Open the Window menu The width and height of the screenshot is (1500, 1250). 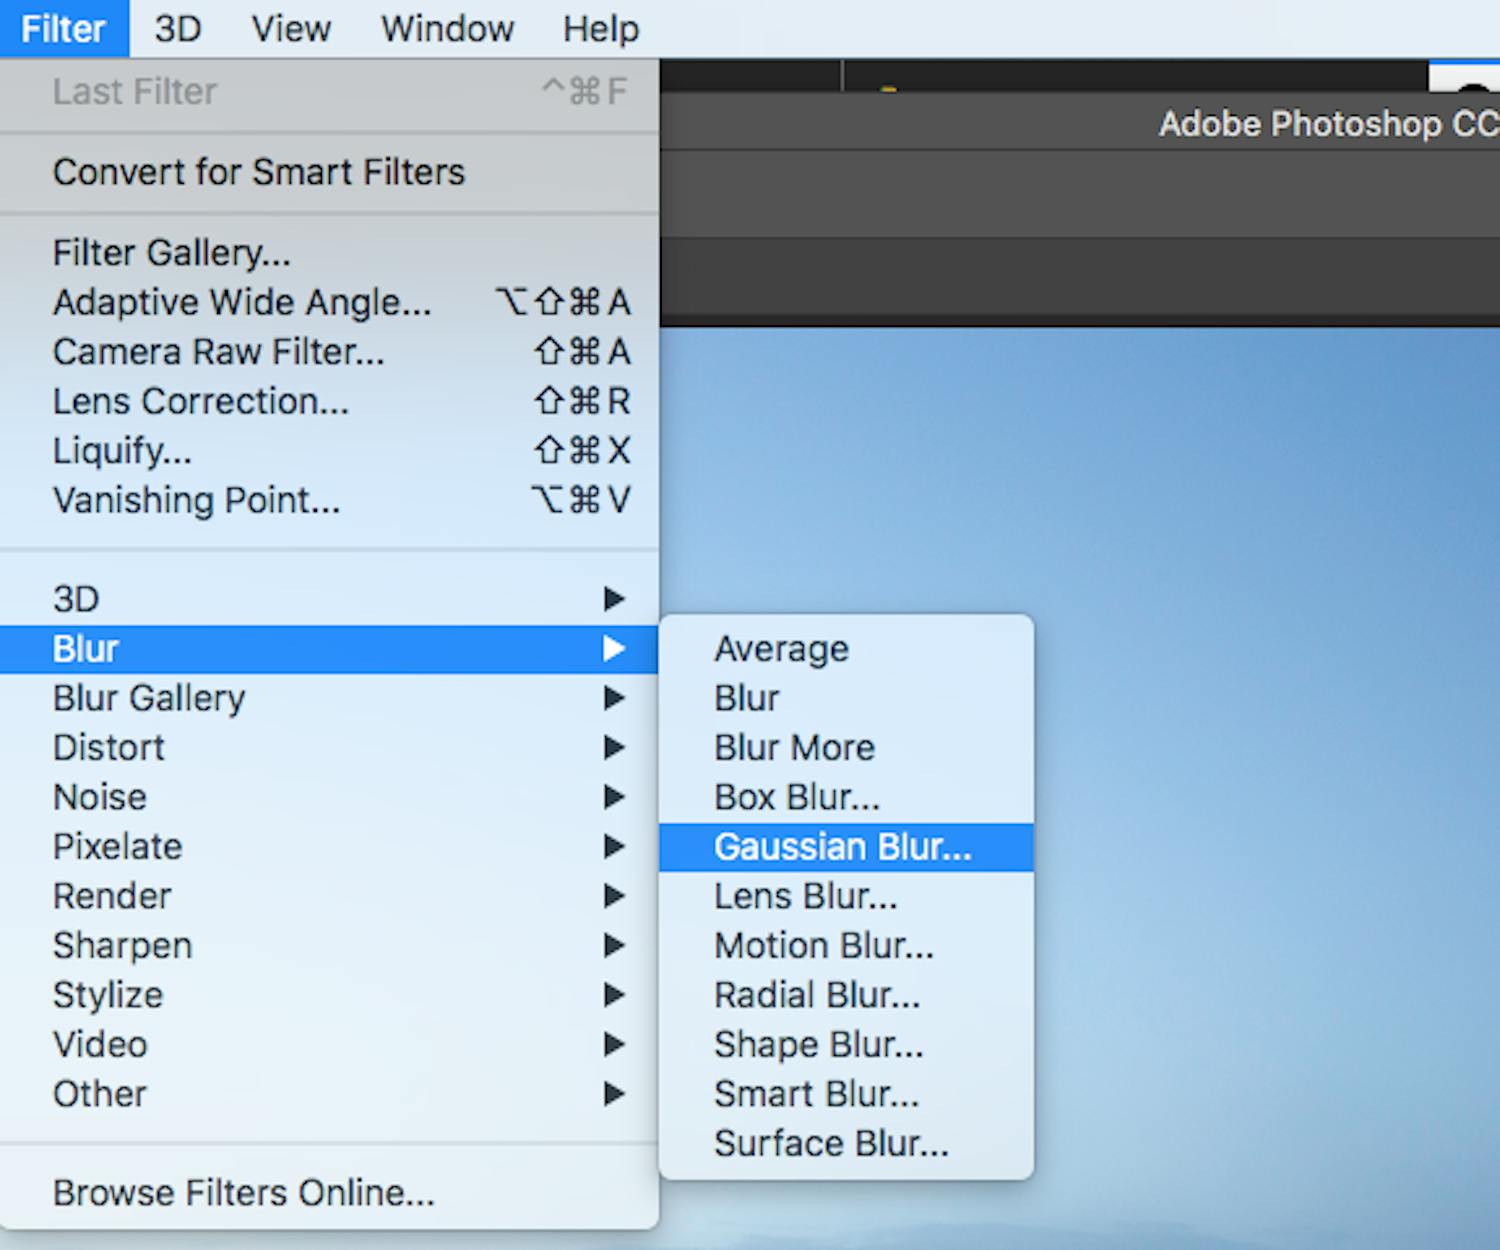[x=447, y=29]
